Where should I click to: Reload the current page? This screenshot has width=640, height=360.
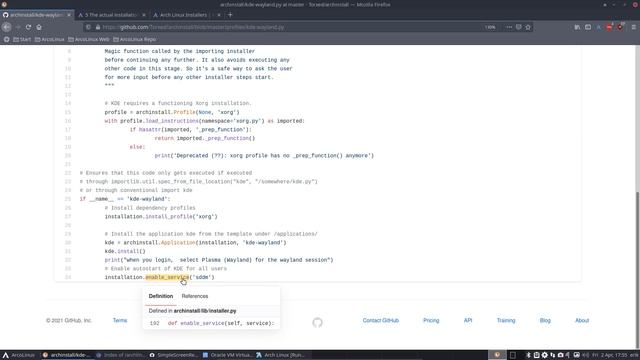point(28,27)
